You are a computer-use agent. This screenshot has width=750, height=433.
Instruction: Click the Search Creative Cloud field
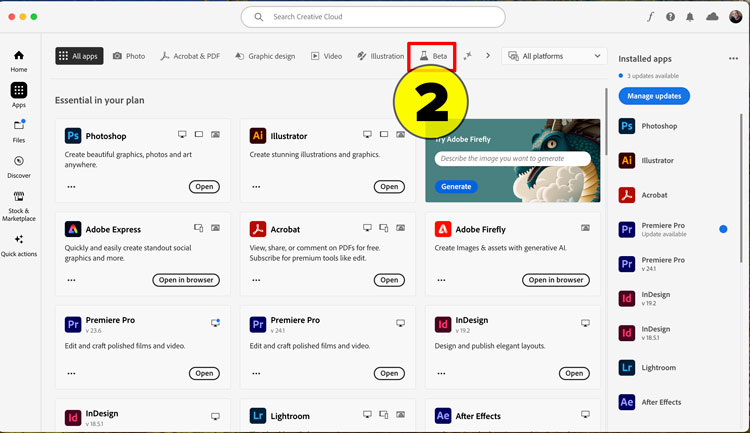coord(373,17)
